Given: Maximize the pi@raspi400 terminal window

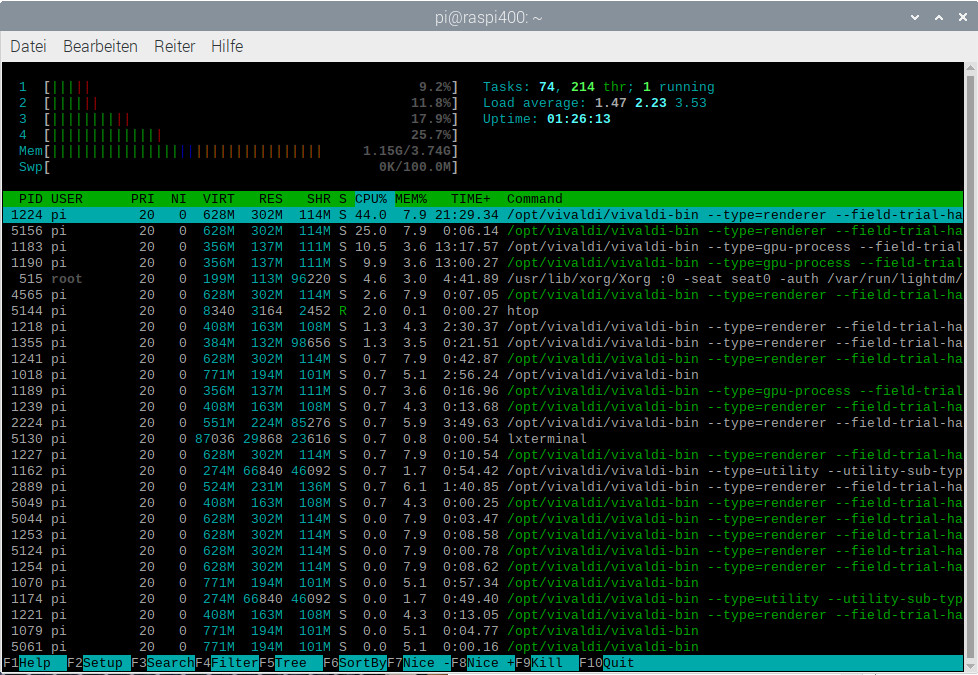Looking at the screenshot, I should click(x=939, y=17).
